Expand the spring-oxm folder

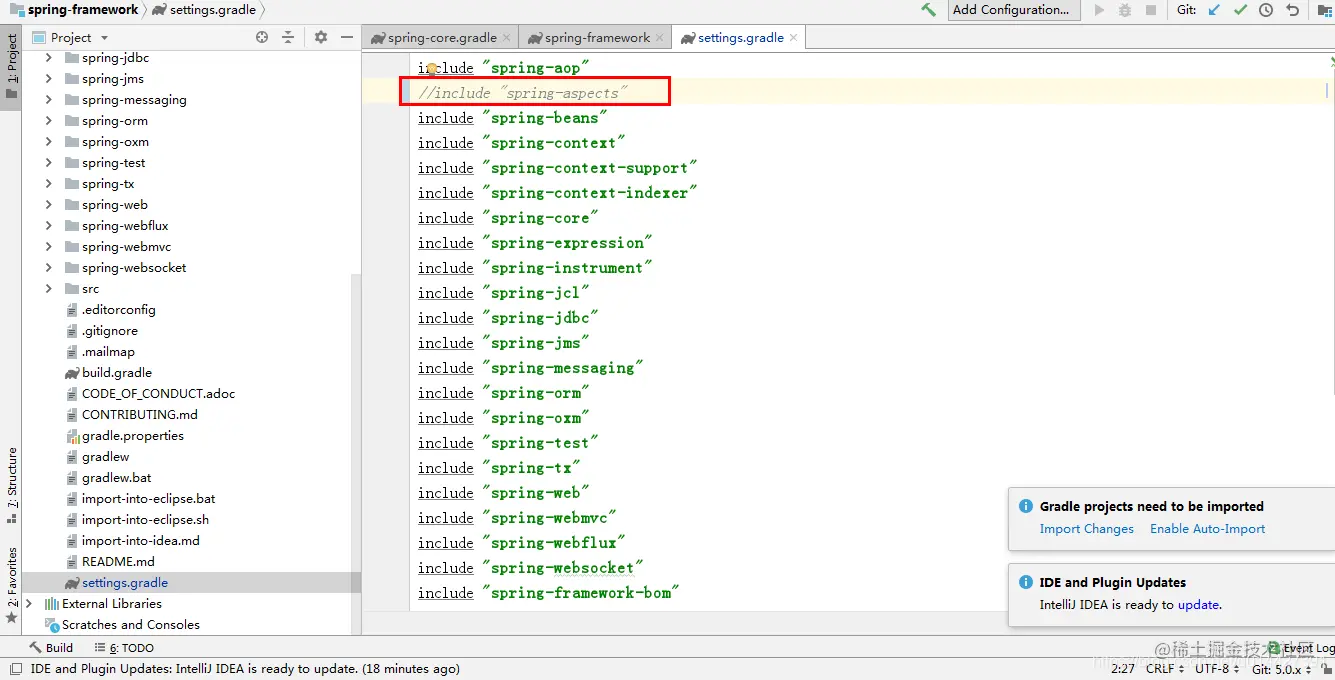point(48,142)
